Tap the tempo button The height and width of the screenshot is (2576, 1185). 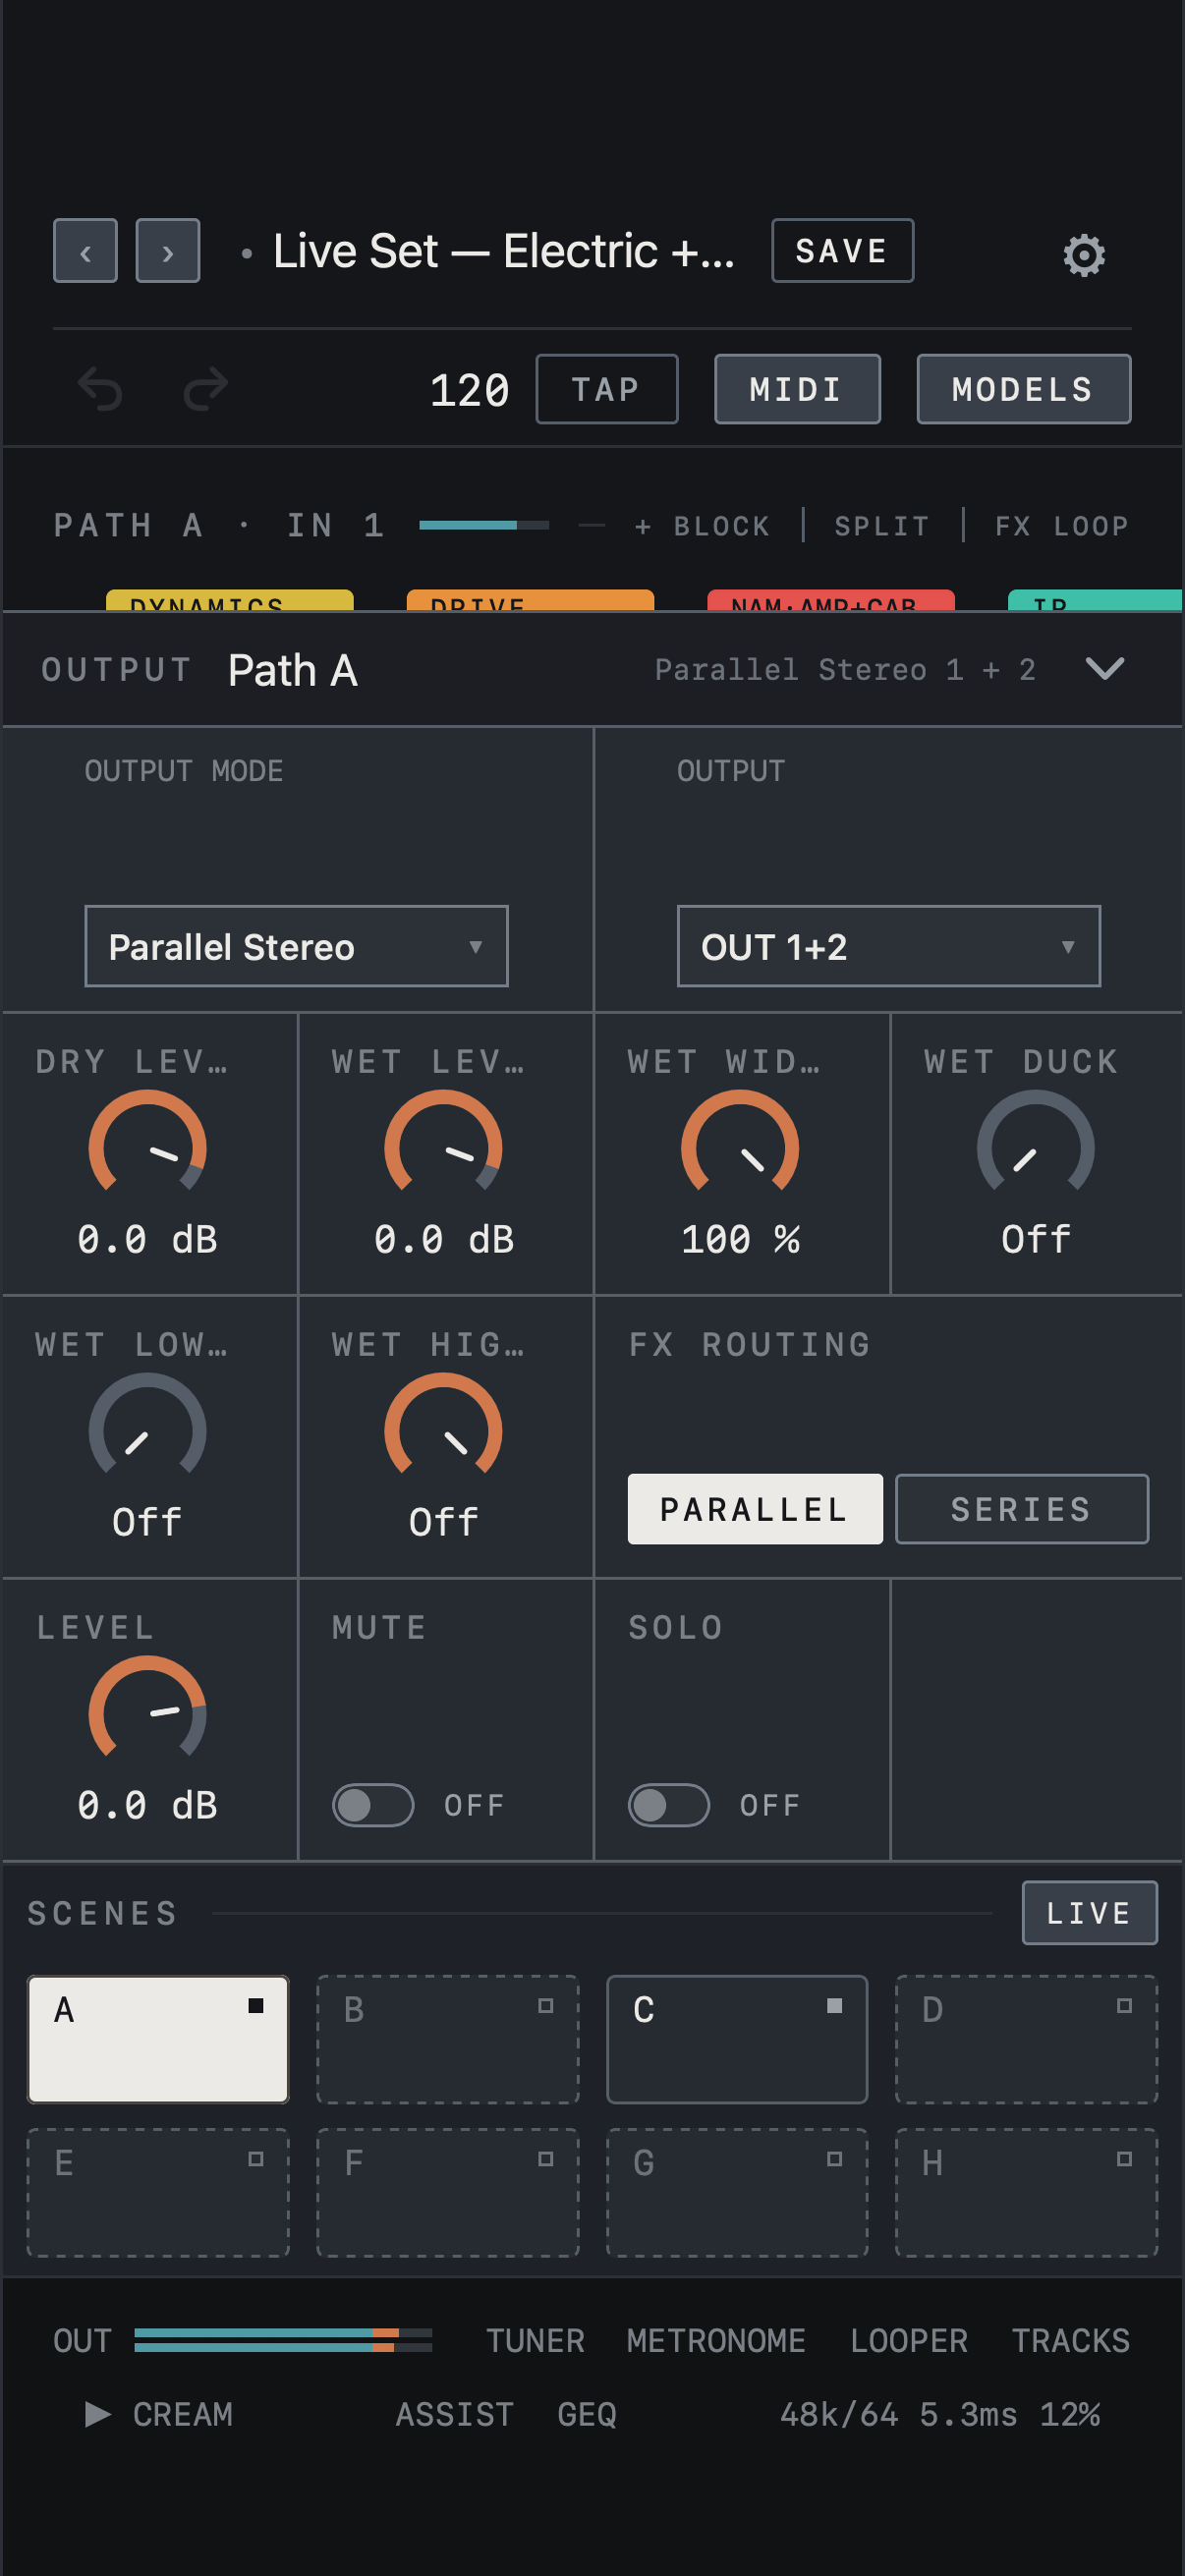606,389
